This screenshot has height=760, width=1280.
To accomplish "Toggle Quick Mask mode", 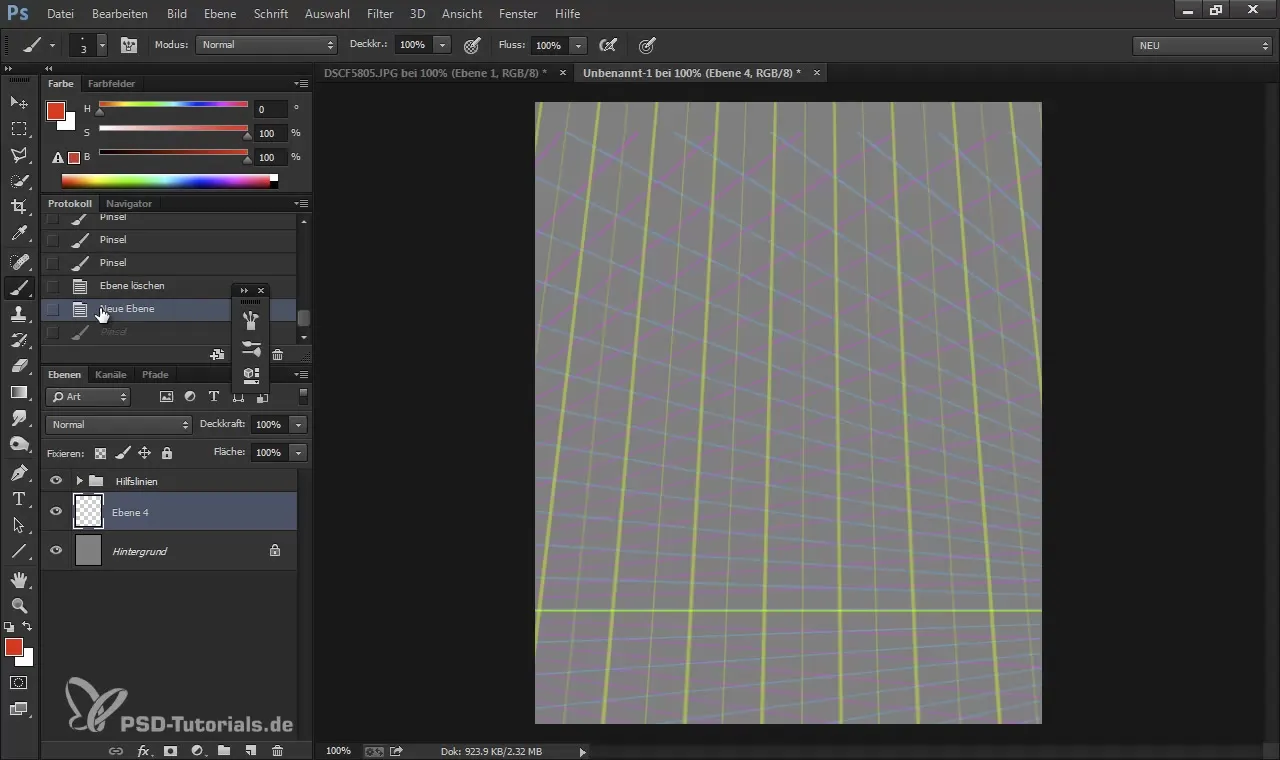I will (19, 683).
